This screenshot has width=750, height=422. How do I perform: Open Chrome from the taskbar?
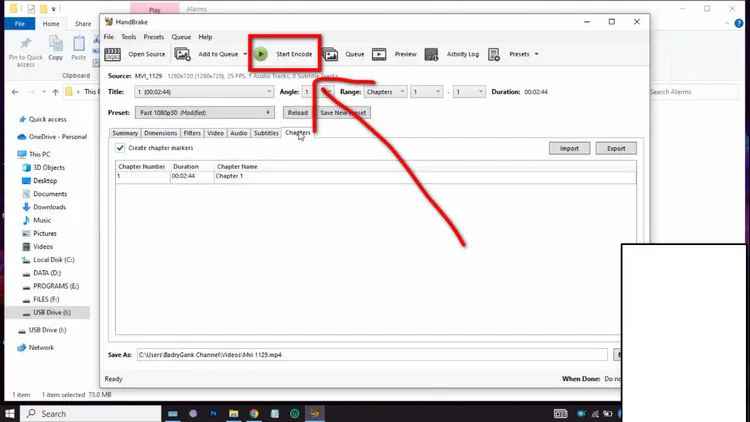click(x=254, y=413)
